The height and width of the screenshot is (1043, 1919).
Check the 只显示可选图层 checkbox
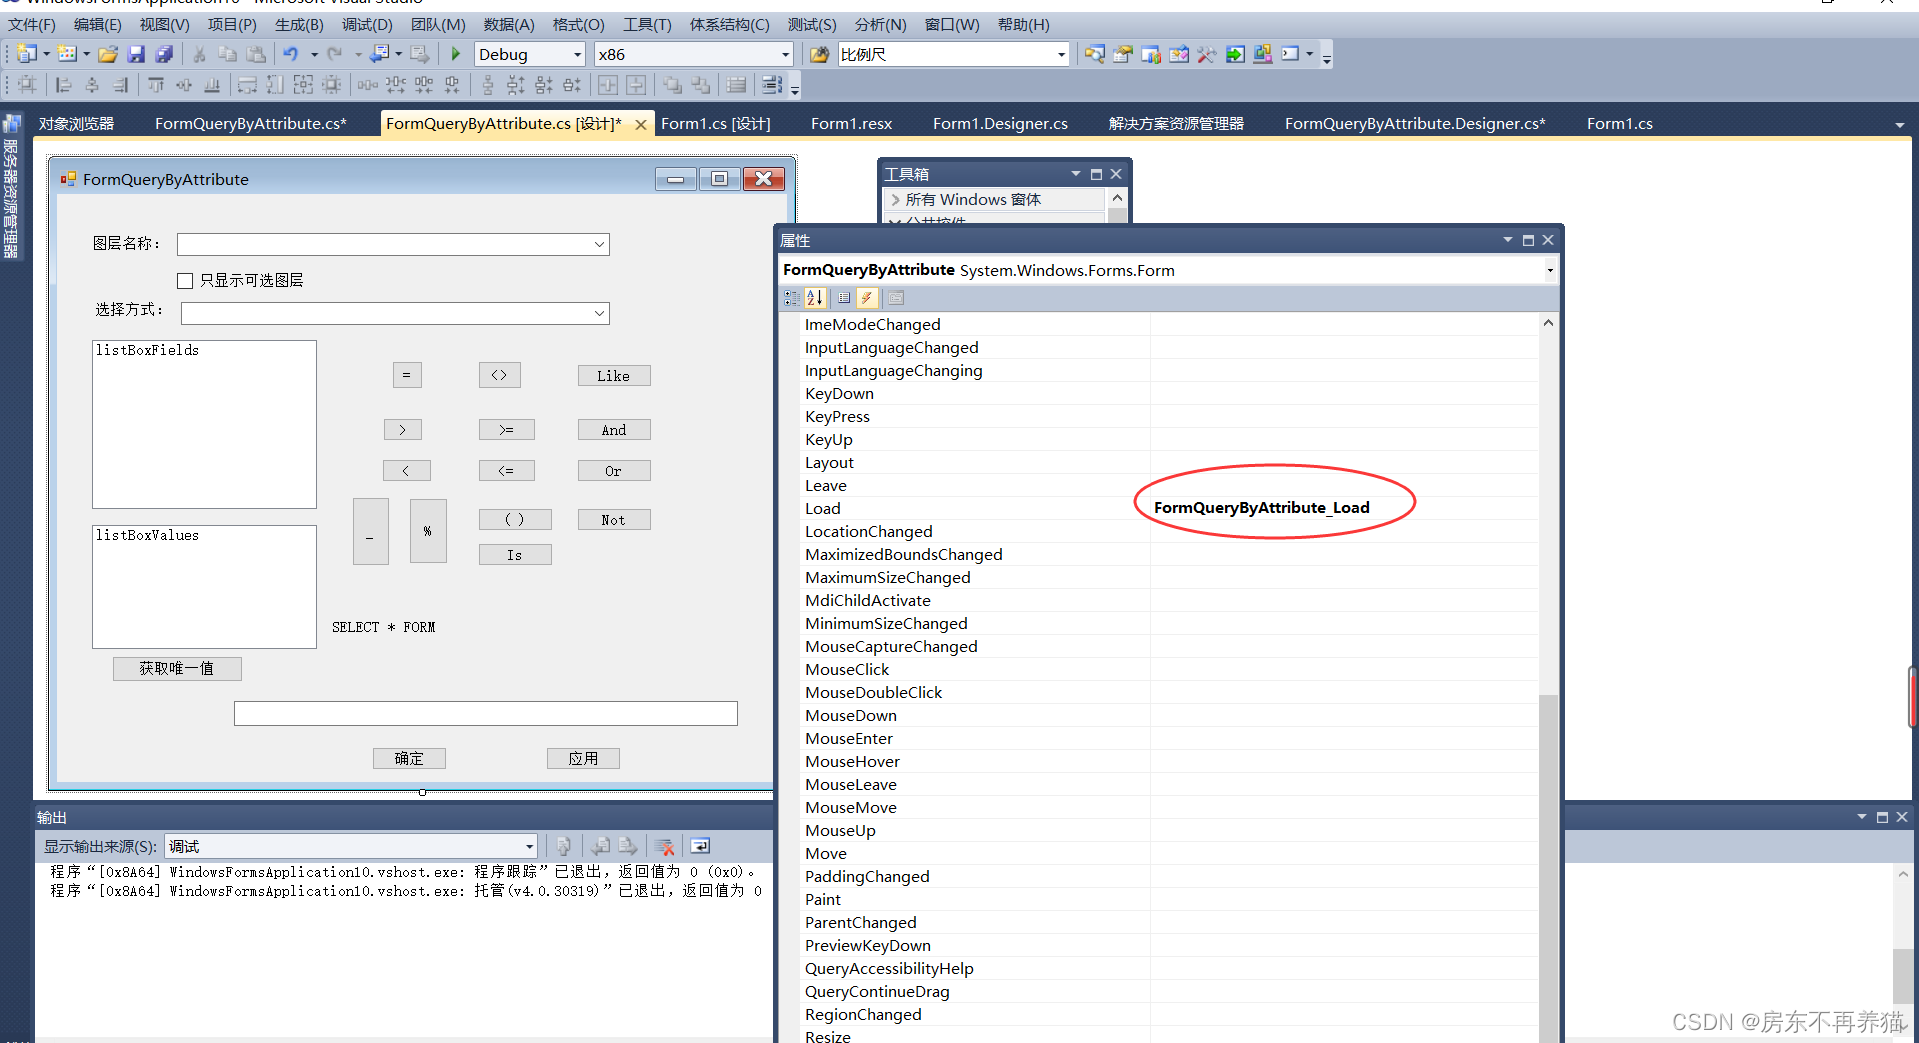pyautogui.click(x=185, y=281)
